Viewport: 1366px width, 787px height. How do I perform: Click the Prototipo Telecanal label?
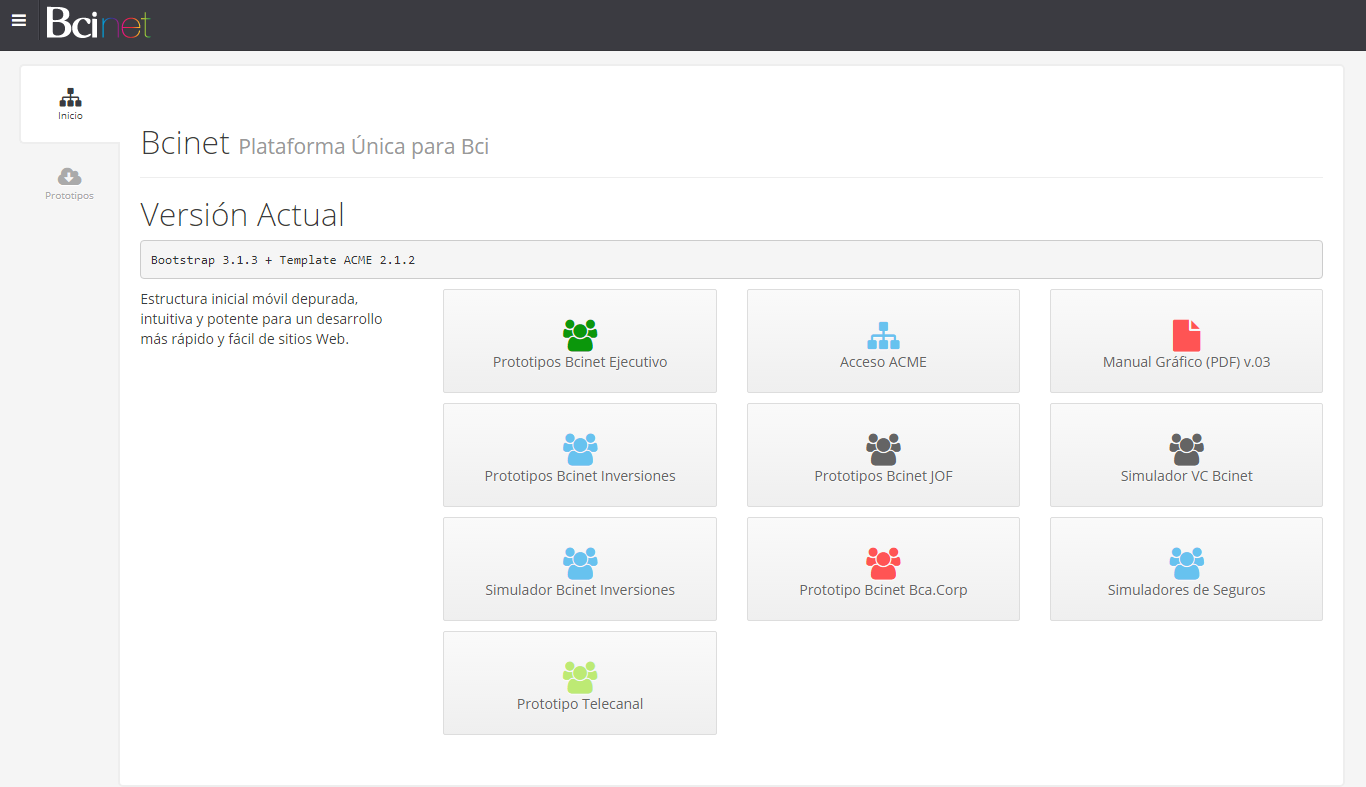click(x=579, y=704)
